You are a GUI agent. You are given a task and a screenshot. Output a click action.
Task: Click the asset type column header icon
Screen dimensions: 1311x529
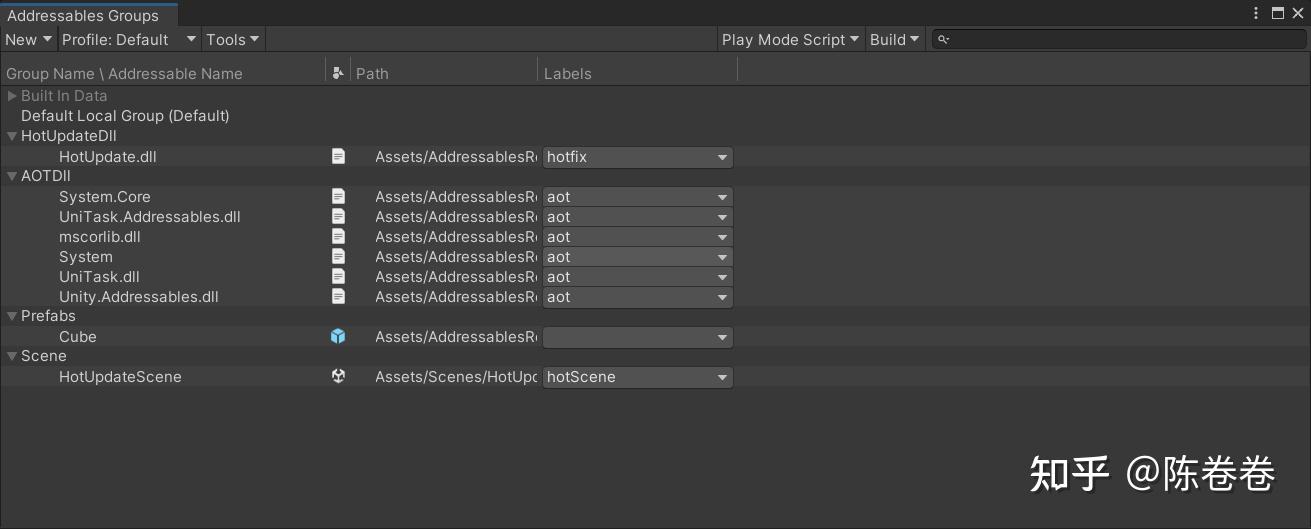[338, 73]
